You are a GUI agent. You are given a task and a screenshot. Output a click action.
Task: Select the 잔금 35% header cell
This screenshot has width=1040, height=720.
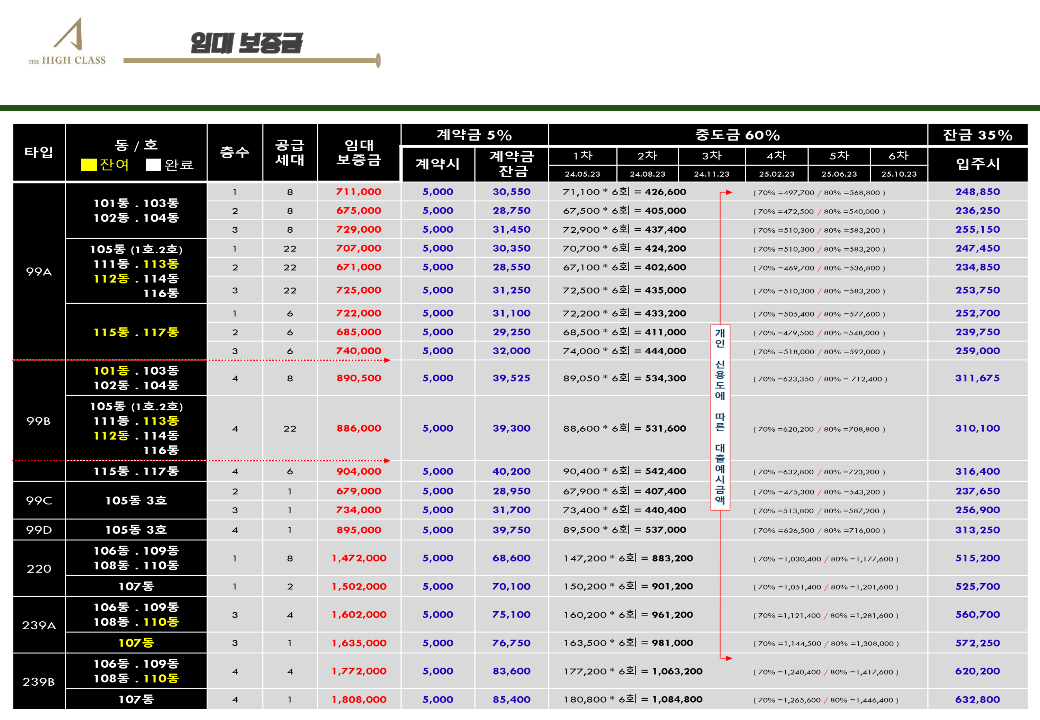[x=977, y=135]
